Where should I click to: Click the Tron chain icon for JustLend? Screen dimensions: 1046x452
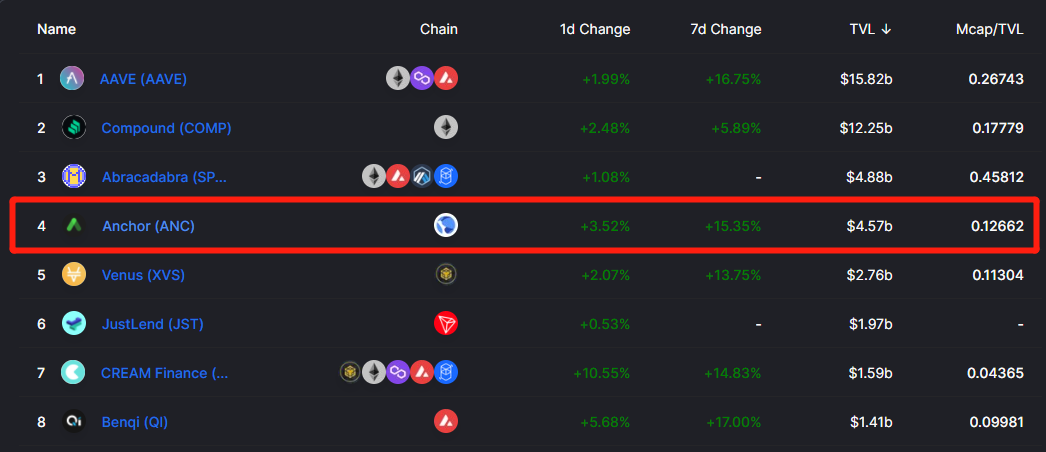tap(446, 323)
